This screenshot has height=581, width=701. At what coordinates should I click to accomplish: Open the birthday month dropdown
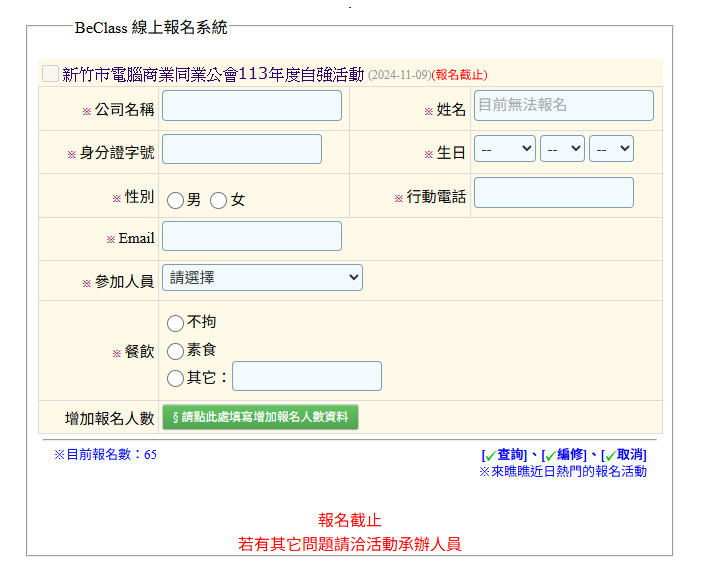click(562, 149)
